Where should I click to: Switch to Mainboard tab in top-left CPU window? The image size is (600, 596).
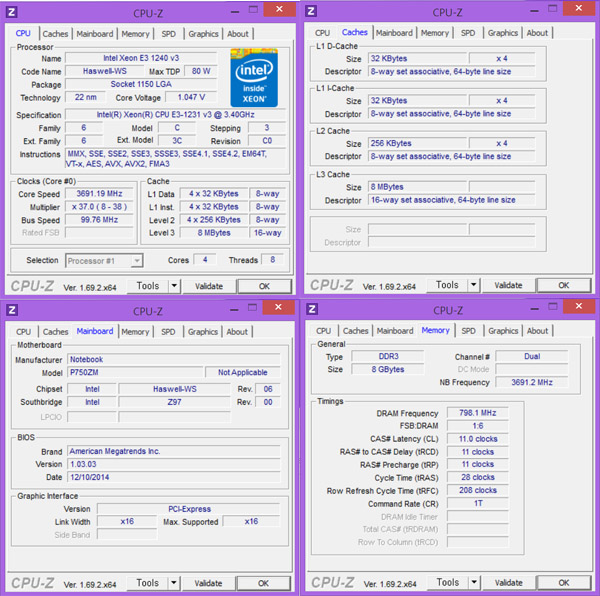pyautogui.click(x=95, y=34)
